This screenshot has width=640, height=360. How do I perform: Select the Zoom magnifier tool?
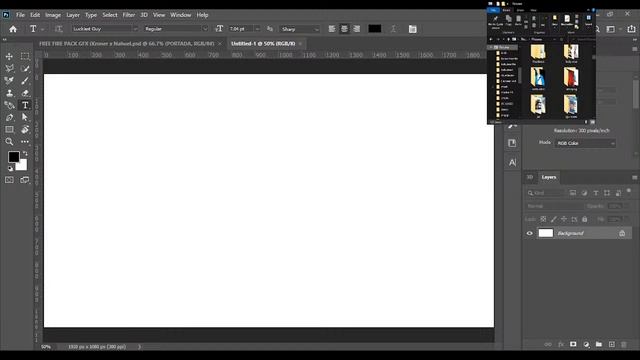click(x=9, y=142)
